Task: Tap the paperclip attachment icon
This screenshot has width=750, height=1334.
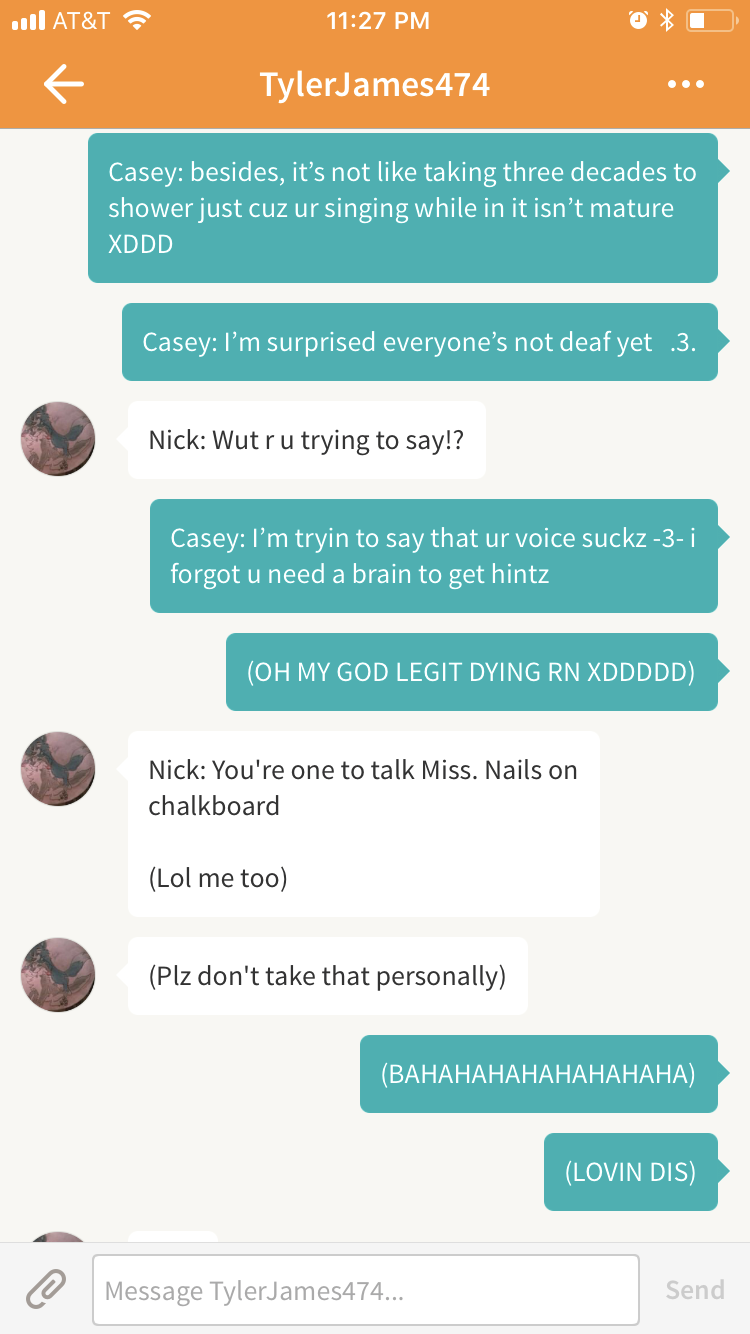Action: [x=46, y=1289]
